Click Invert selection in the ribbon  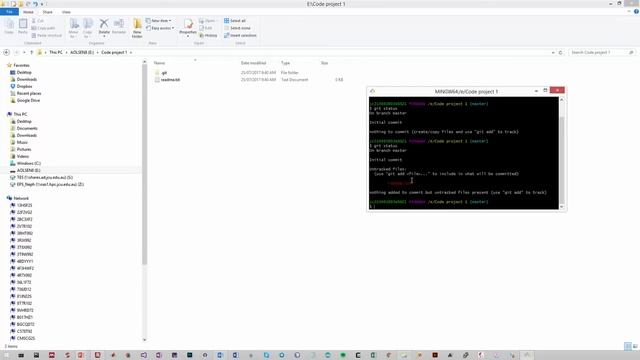click(240, 36)
